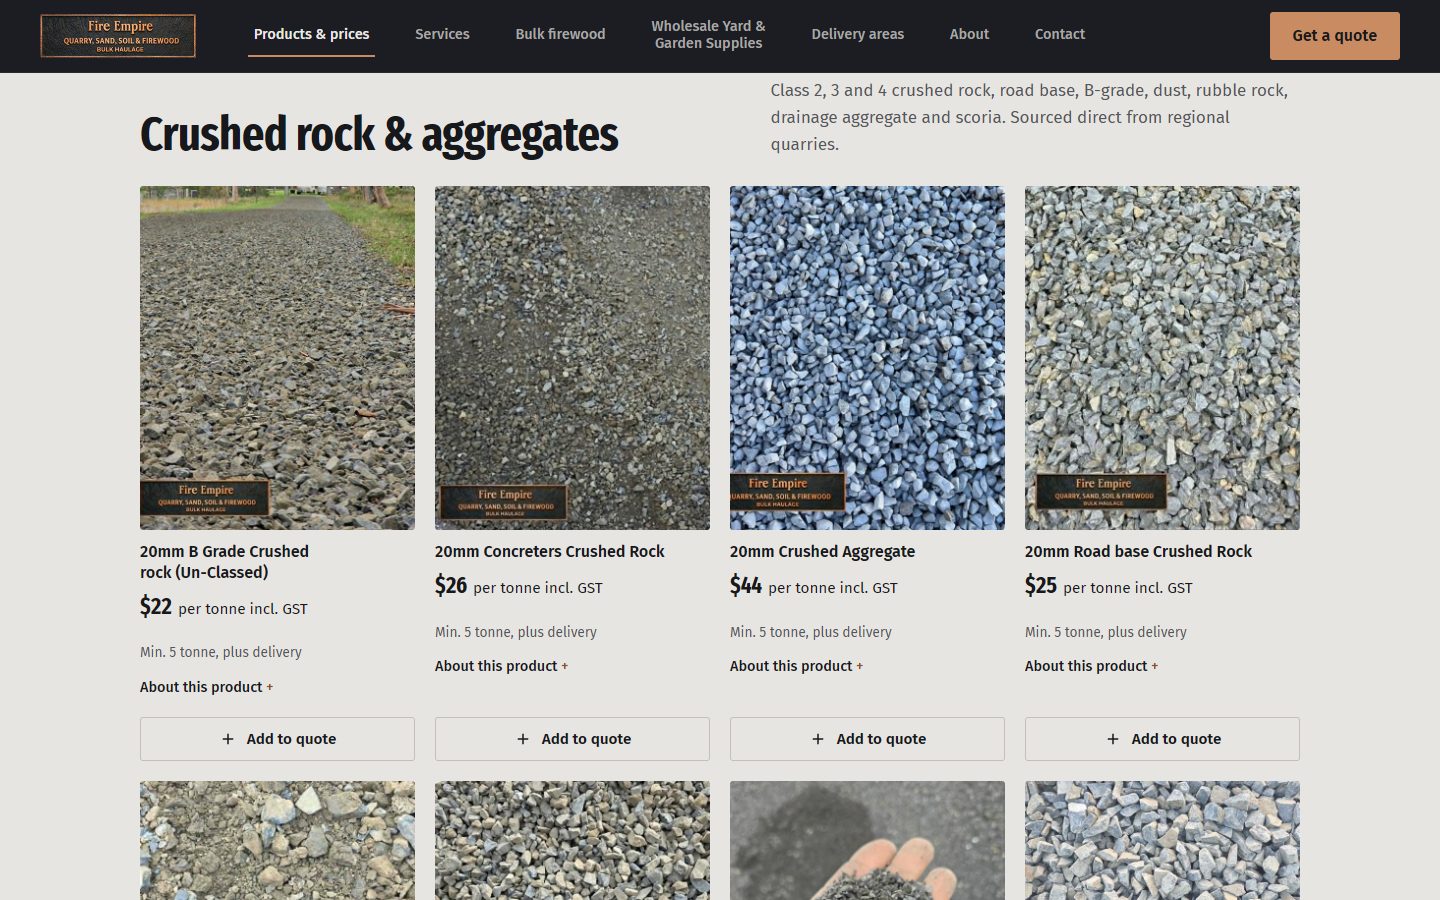Add 20mm Crushed Aggregate to quote
Screen dimensions: 1440x900
(x=867, y=739)
